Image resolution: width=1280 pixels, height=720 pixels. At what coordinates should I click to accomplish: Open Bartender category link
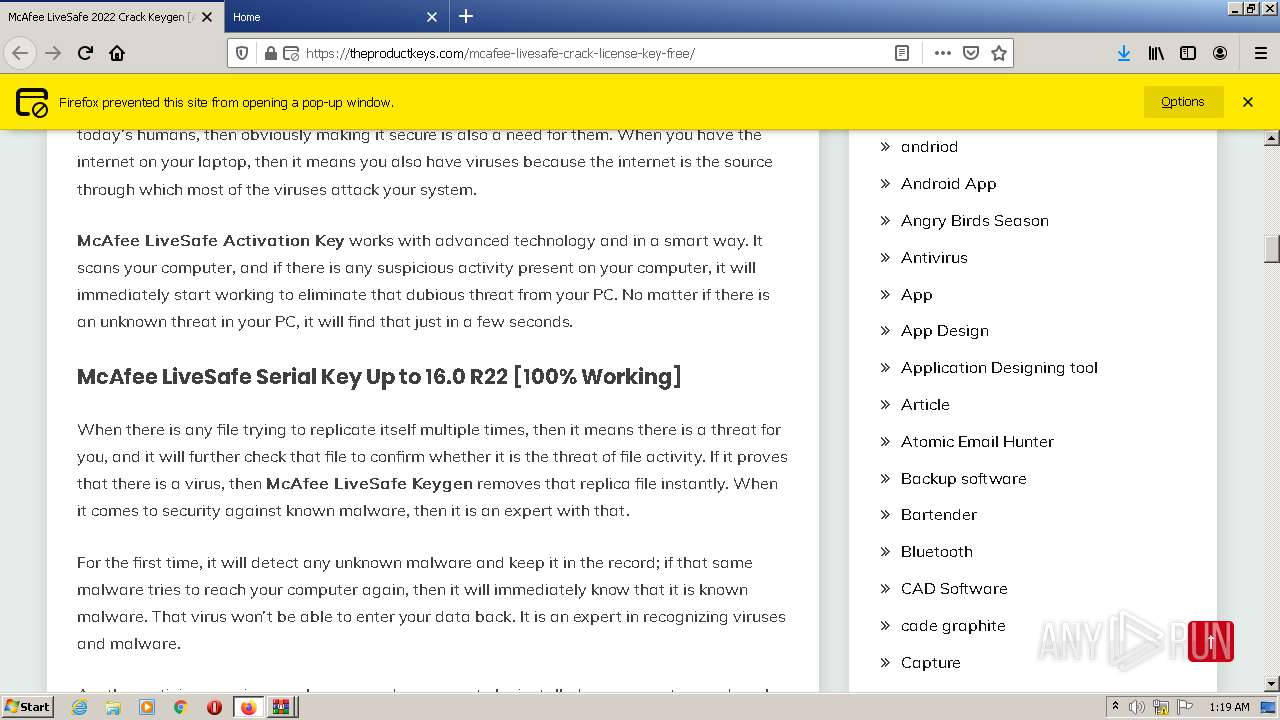coord(938,515)
